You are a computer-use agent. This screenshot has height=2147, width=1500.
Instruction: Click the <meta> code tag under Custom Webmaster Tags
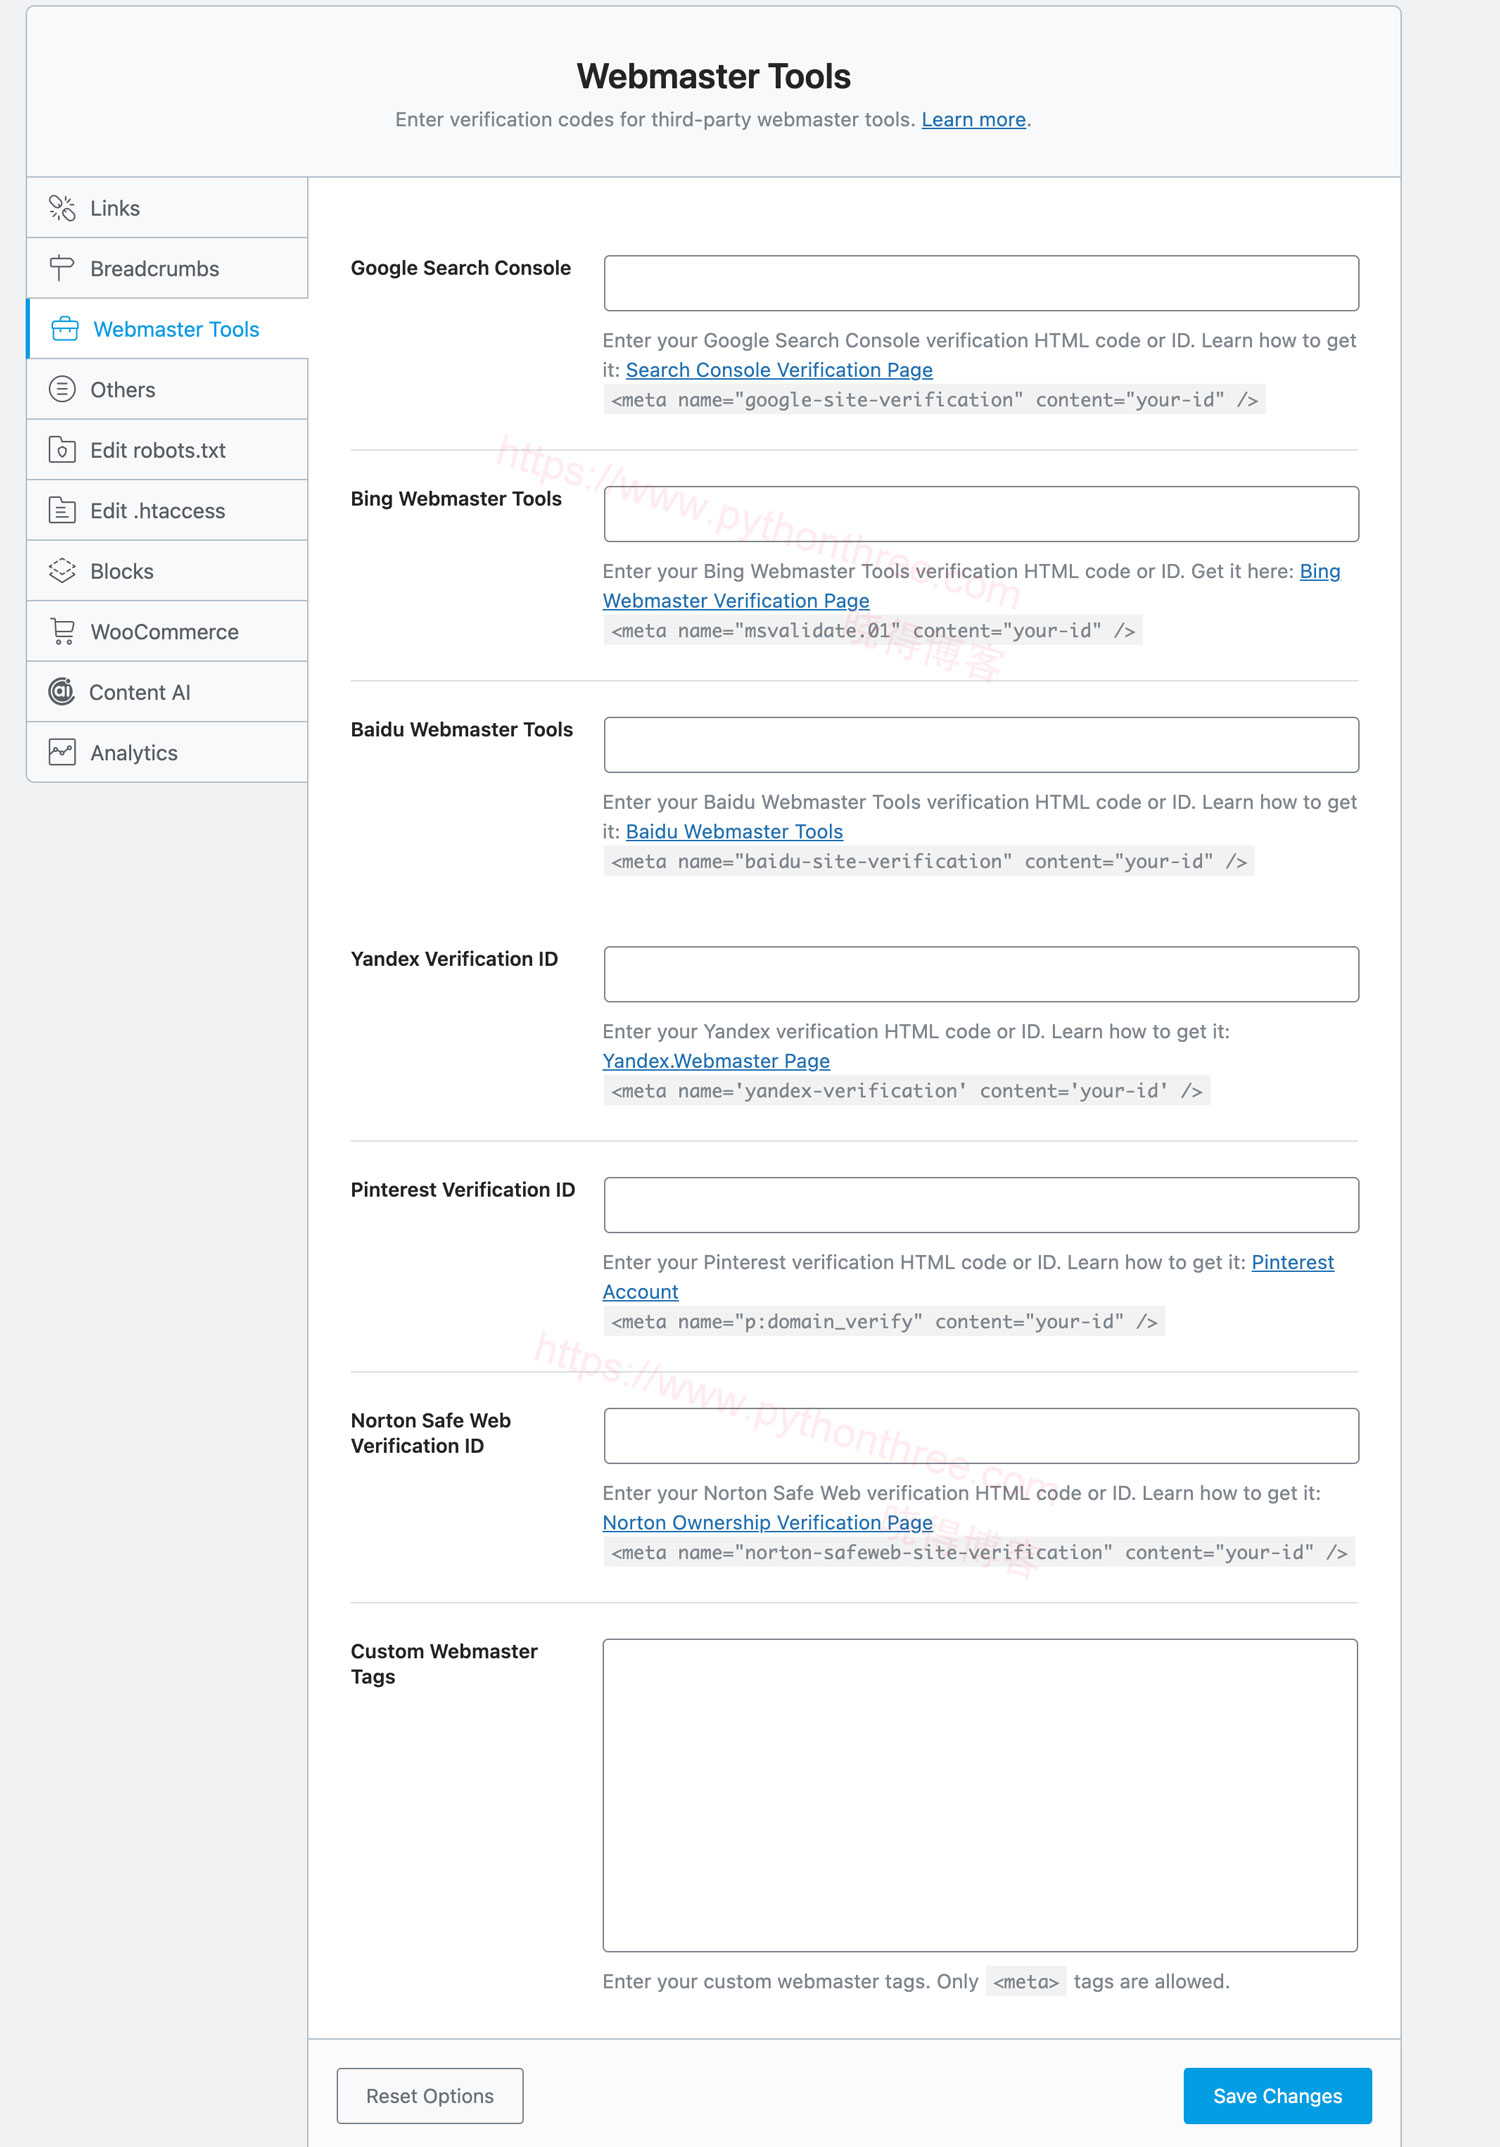coord(1026,1982)
